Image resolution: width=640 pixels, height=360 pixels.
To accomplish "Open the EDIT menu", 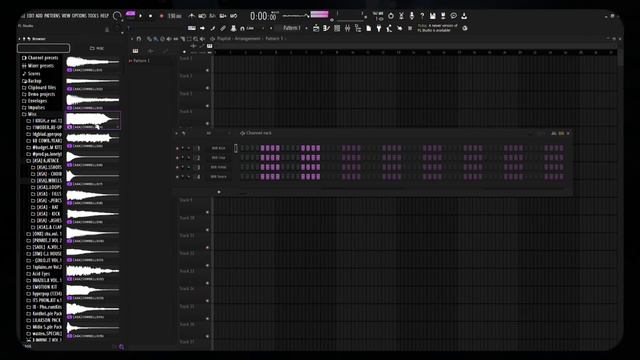I will click(30, 16).
